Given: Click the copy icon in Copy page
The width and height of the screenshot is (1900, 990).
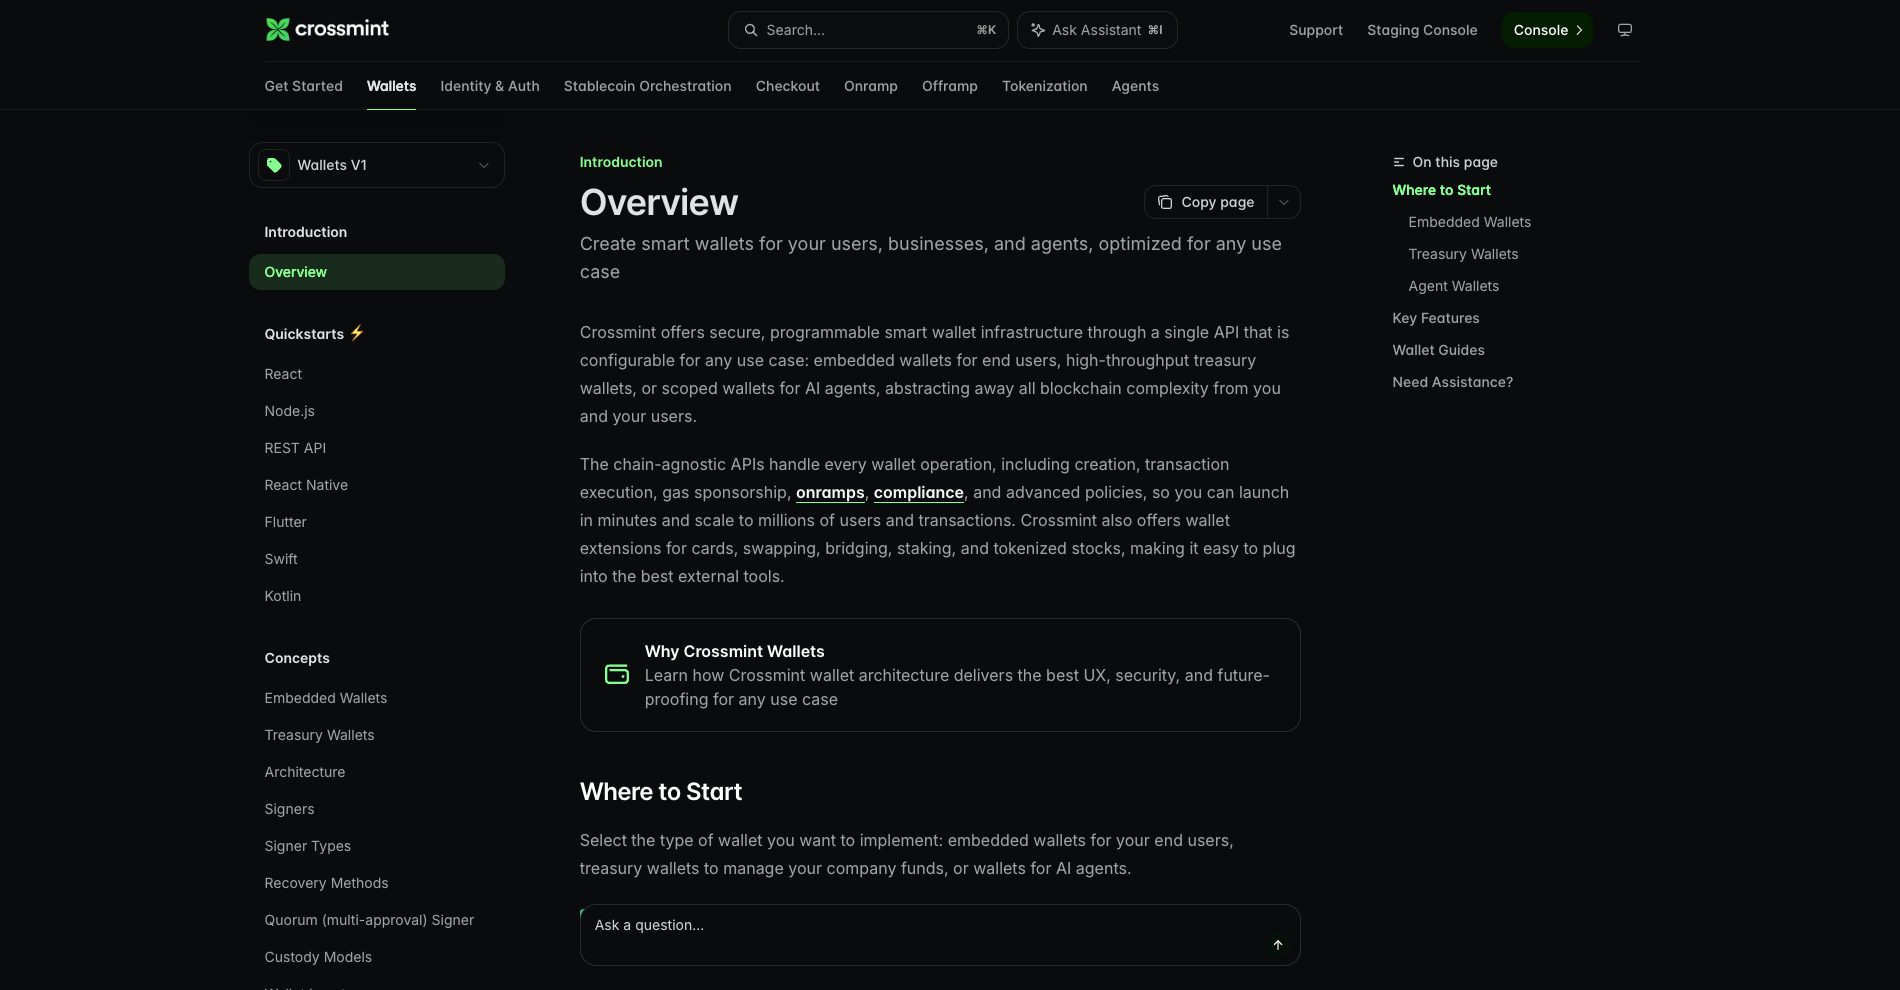Looking at the screenshot, I should 1165,202.
